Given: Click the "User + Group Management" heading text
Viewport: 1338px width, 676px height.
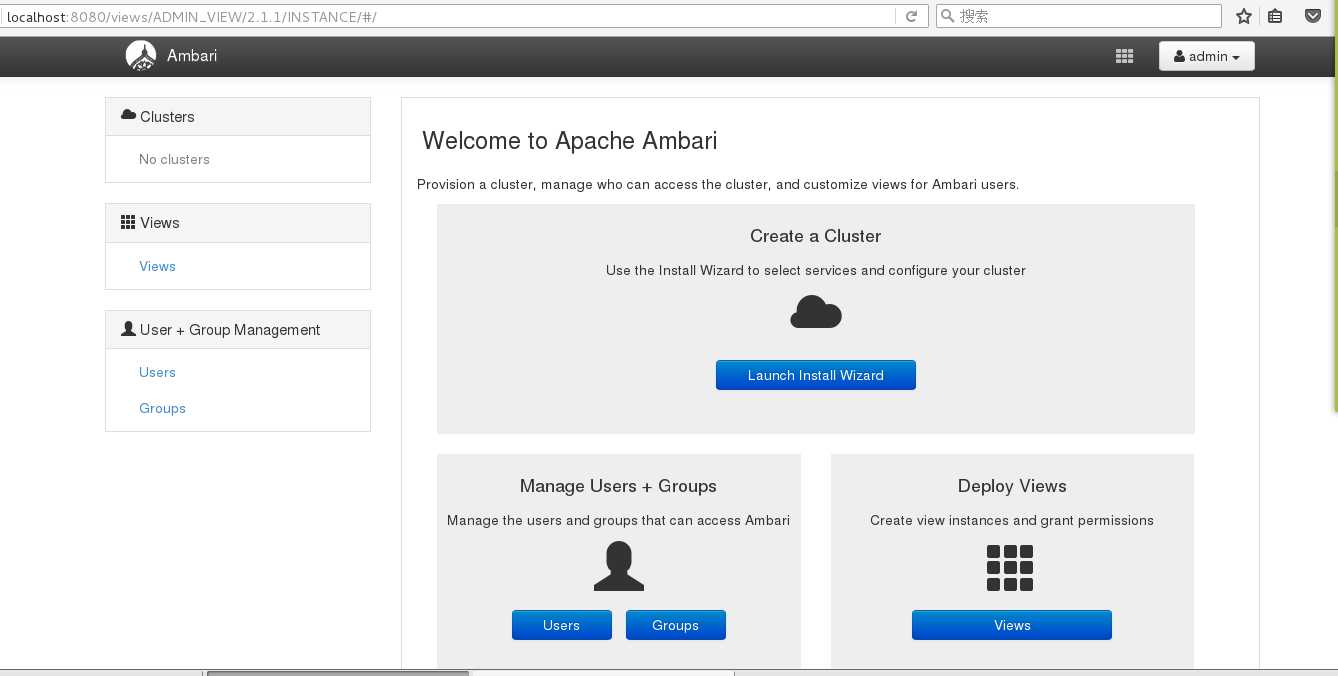Looking at the screenshot, I should 230,330.
